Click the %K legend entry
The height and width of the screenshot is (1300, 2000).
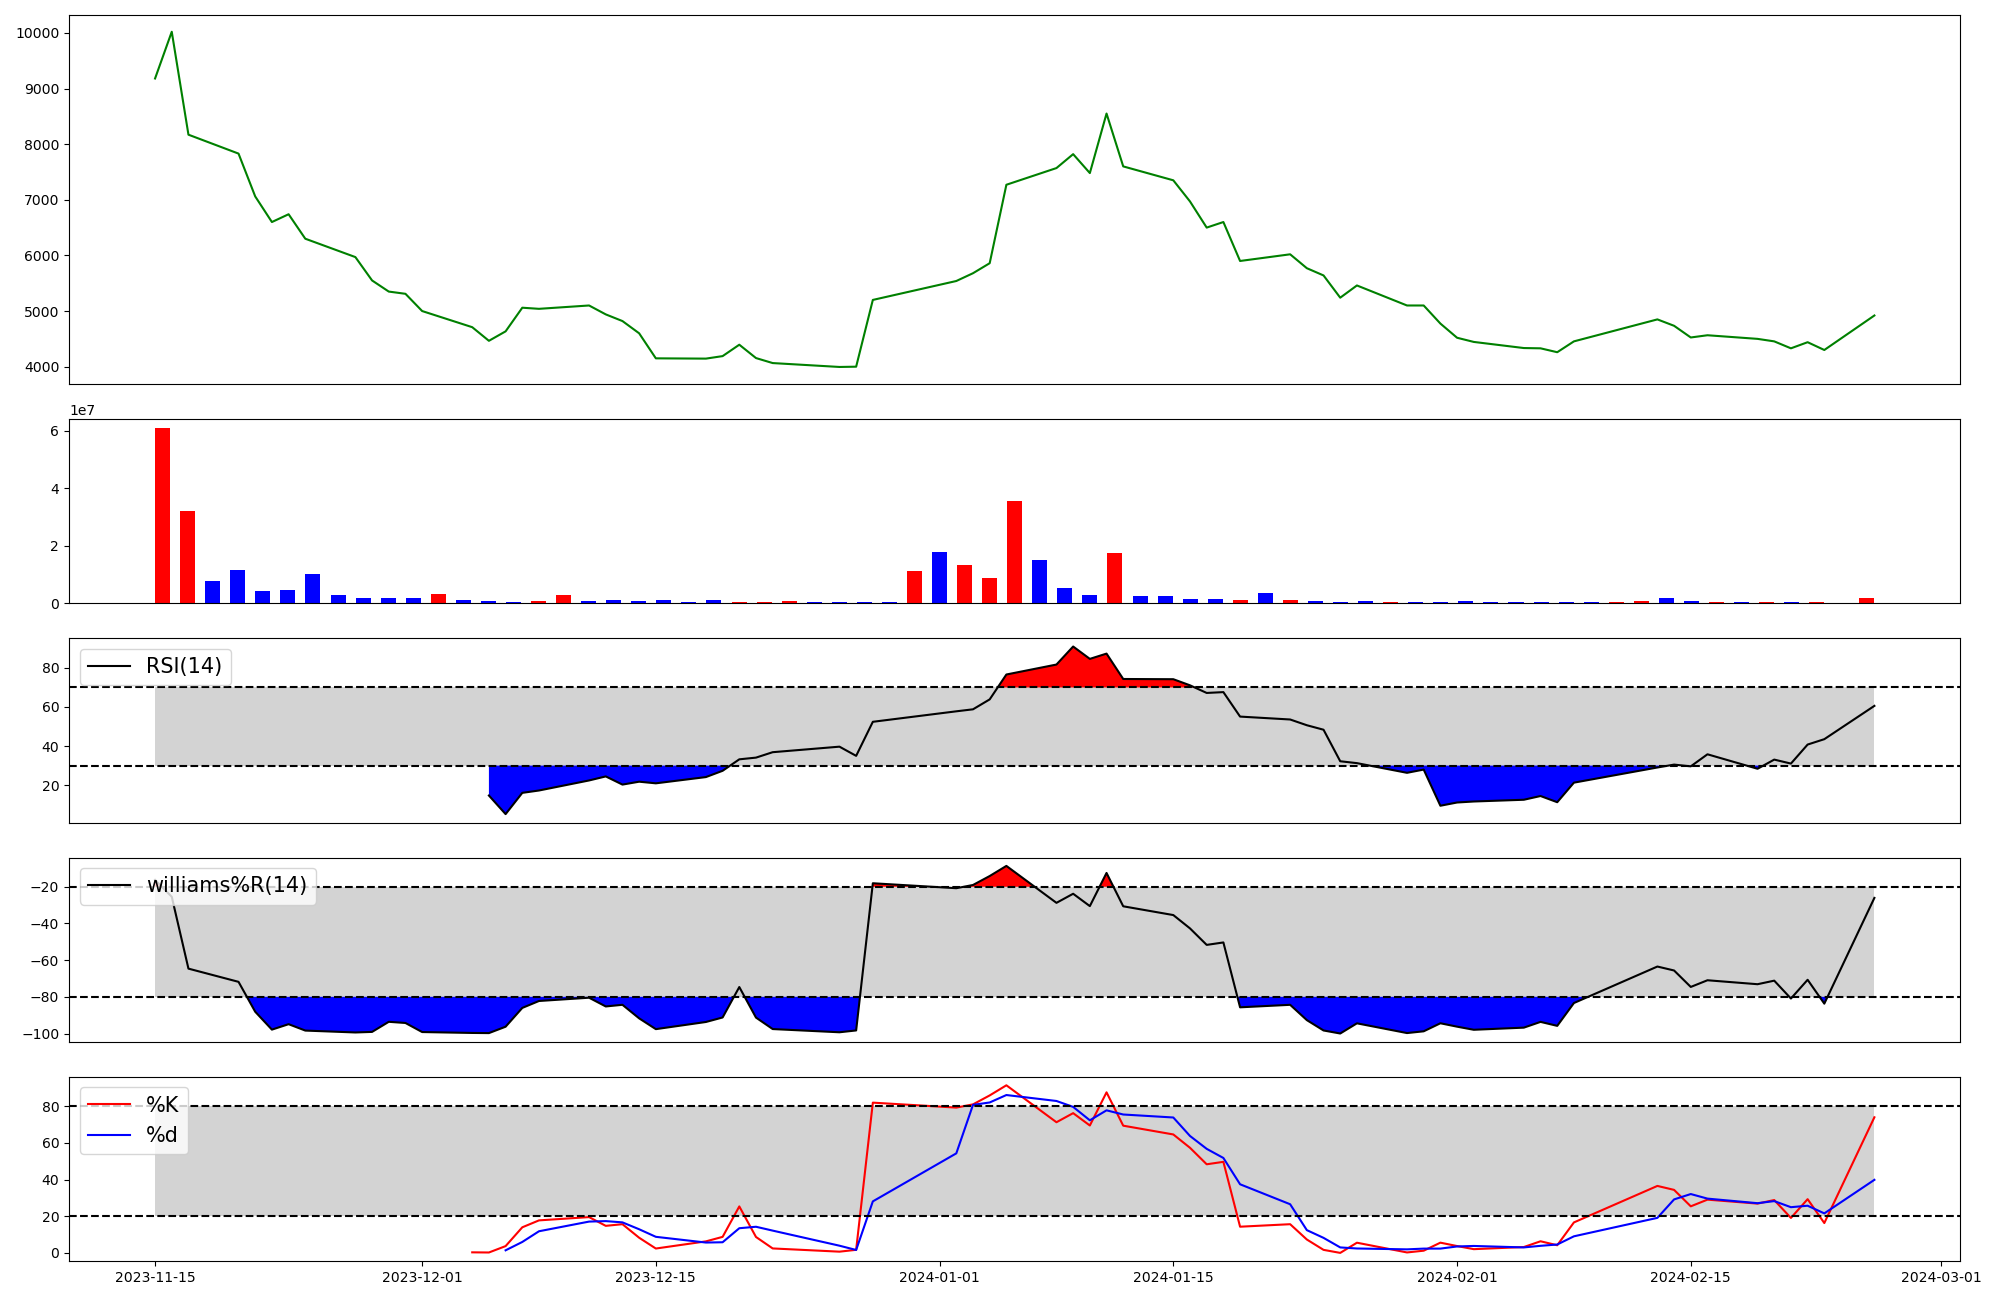tap(162, 1105)
